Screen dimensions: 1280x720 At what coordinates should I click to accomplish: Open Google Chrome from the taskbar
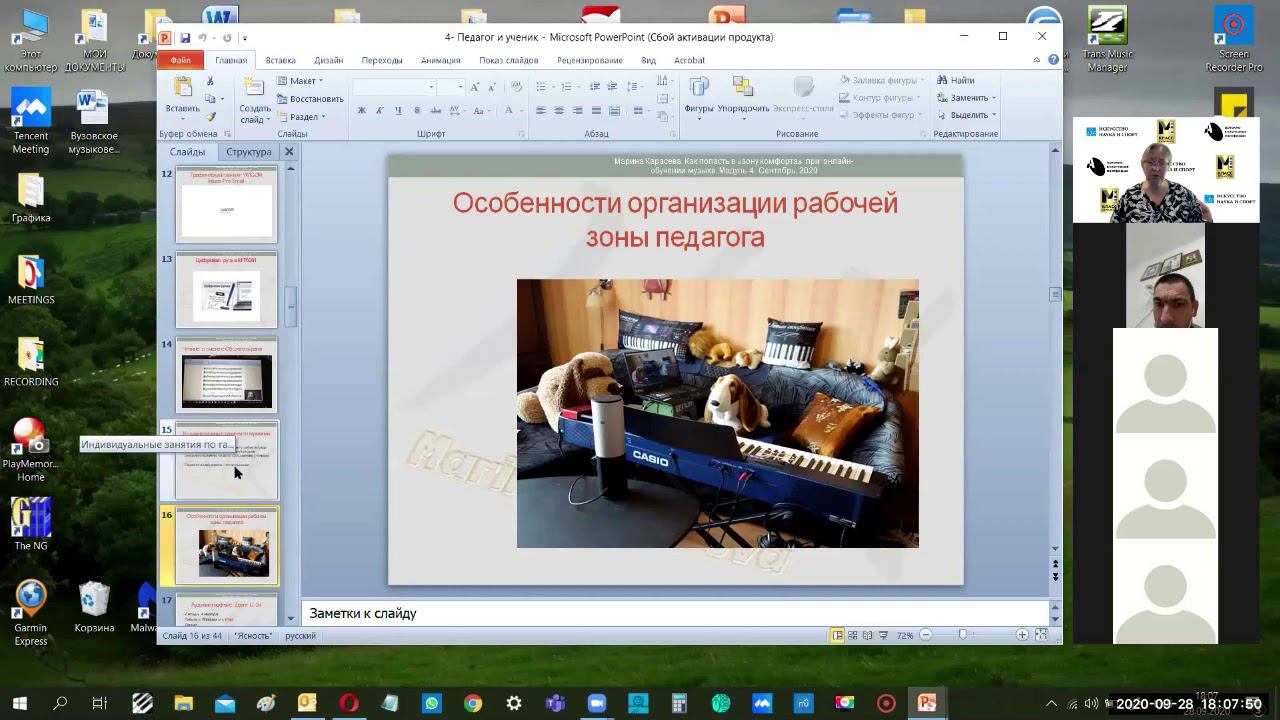pyautogui.click(x=473, y=703)
